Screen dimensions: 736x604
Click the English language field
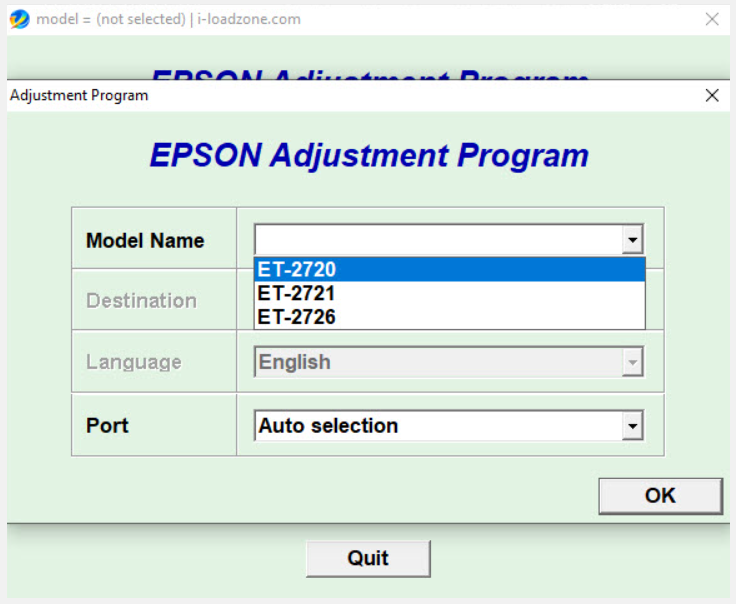[438, 362]
